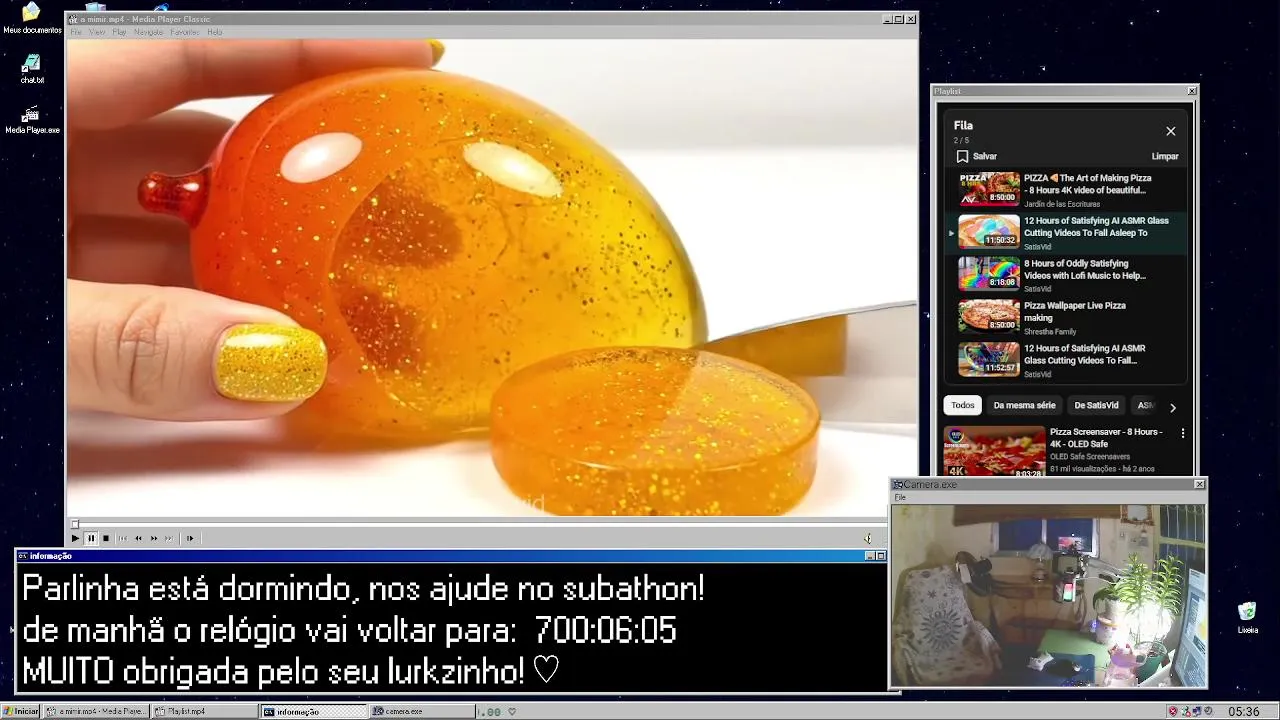Open the Help menu in Media Player Classic
Viewport: 1280px width, 720px height.
(x=214, y=32)
